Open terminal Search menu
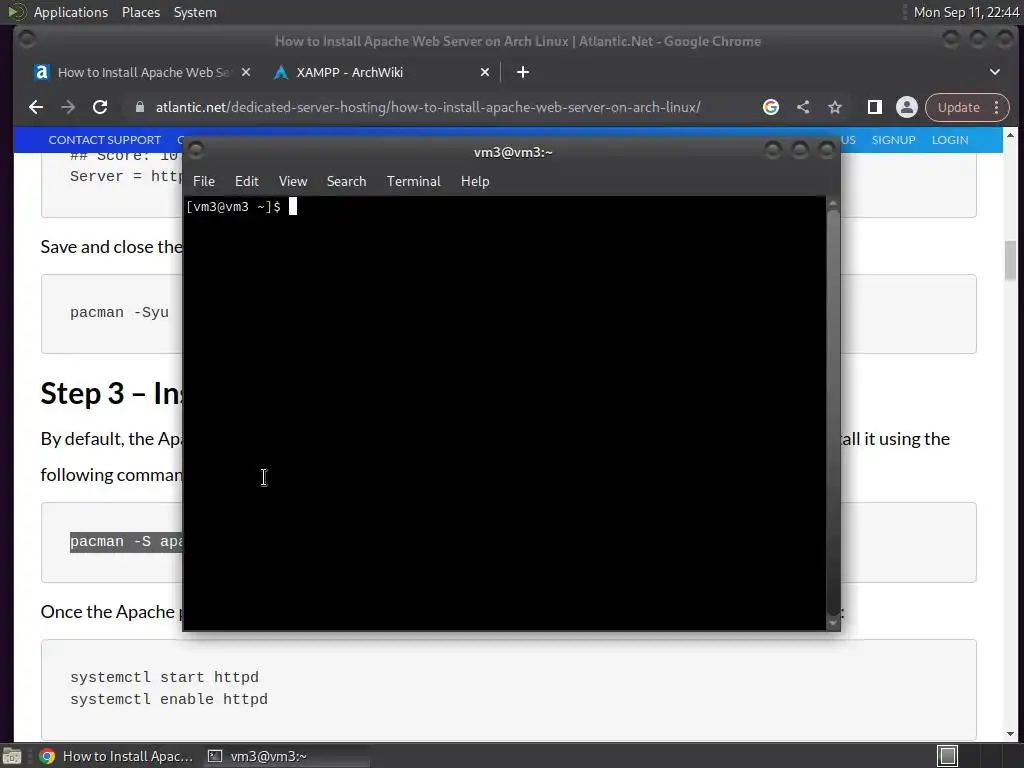The image size is (1024, 768). (x=346, y=181)
